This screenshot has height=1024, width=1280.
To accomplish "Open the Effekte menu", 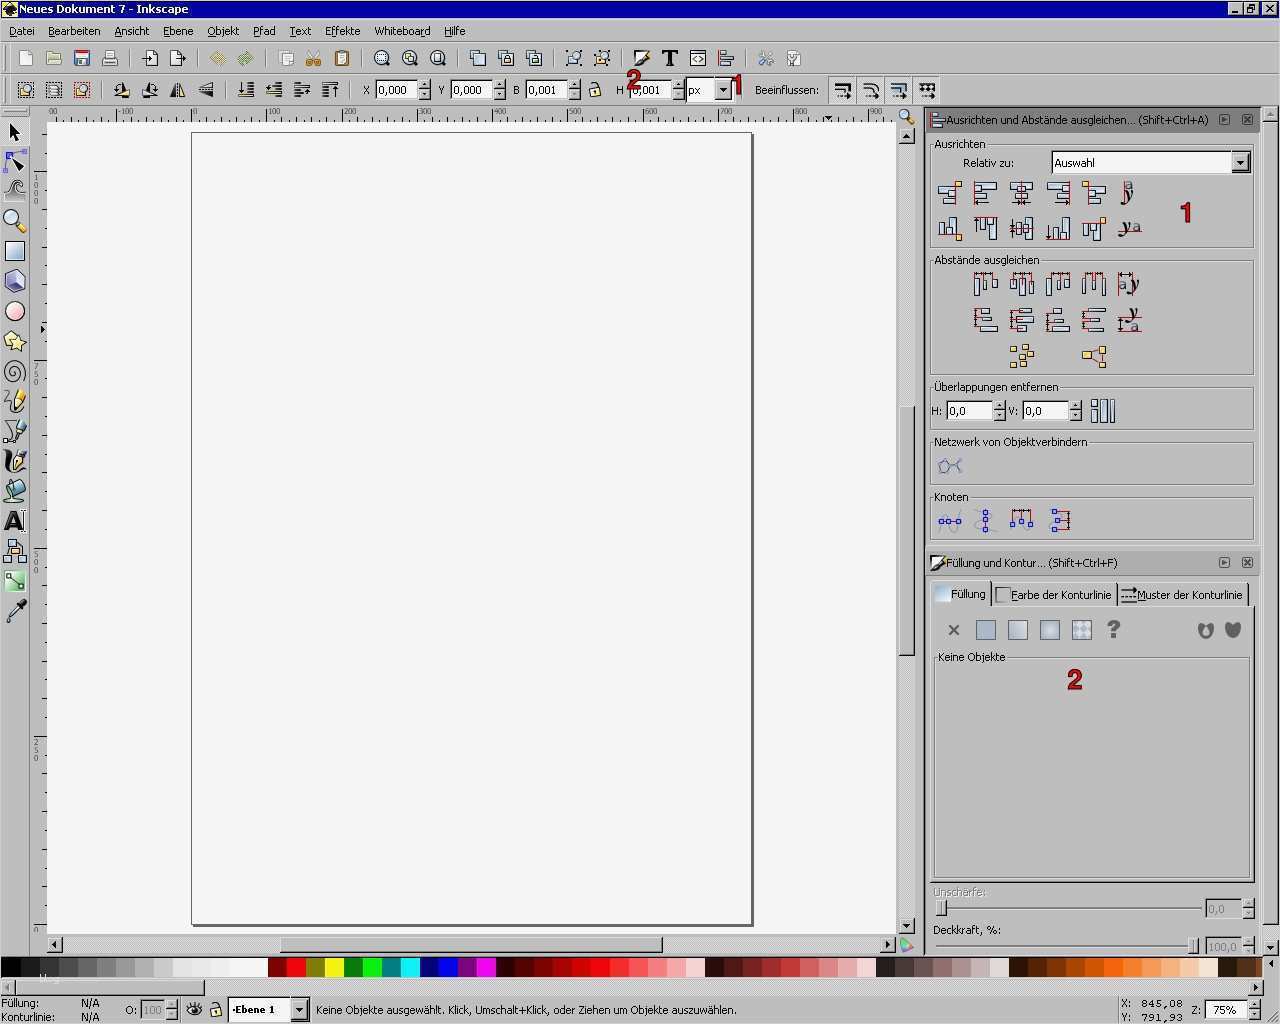I will tap(342, 31).
